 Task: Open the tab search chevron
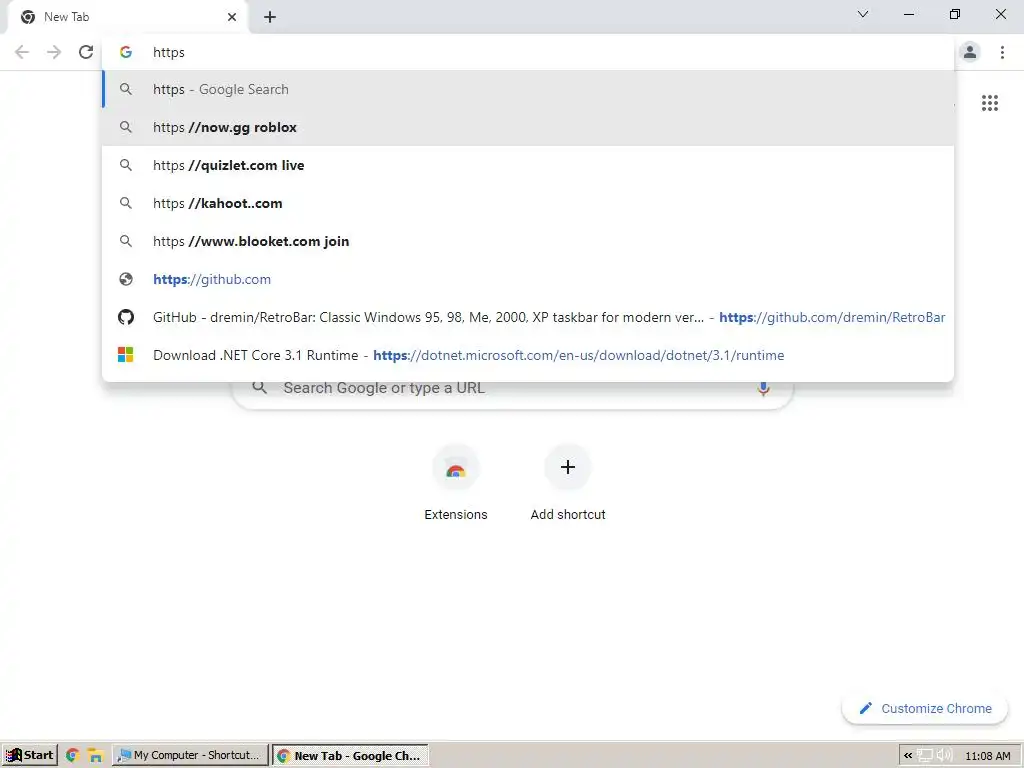click(863, 14)
